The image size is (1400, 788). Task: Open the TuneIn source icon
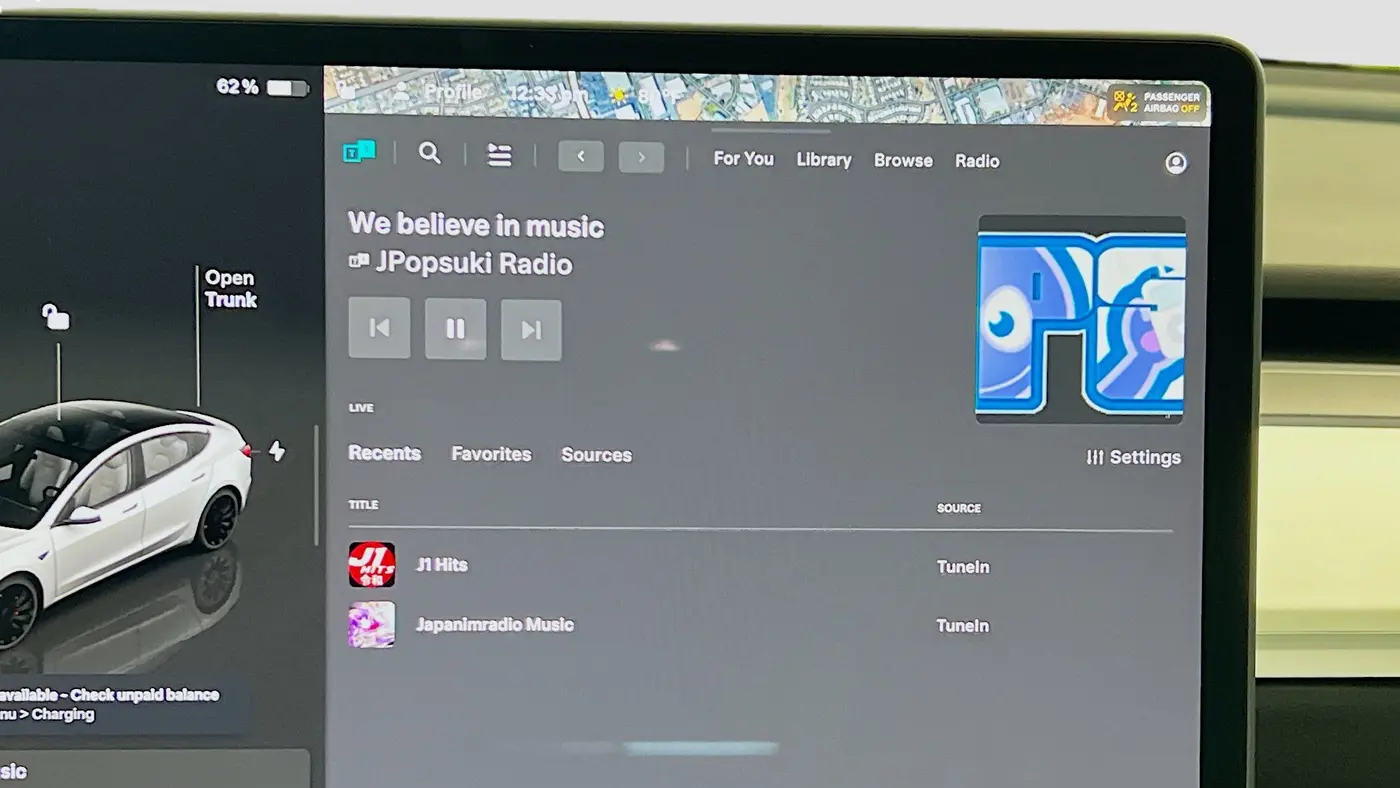[359, 152]
